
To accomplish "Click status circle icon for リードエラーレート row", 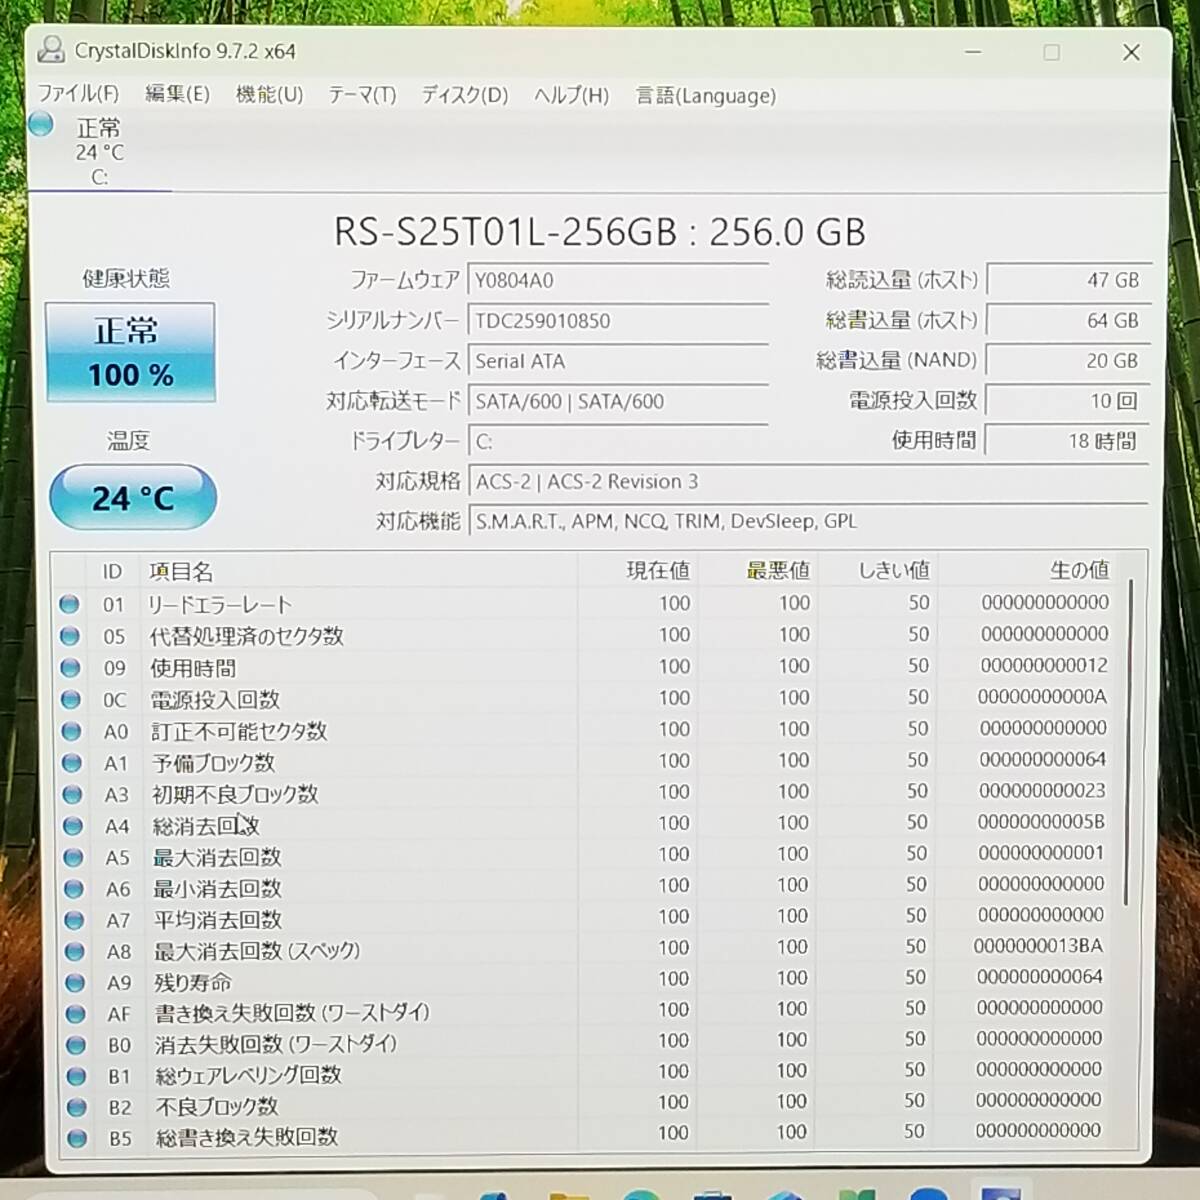I will pyautogui.click(x=69, y=604).
